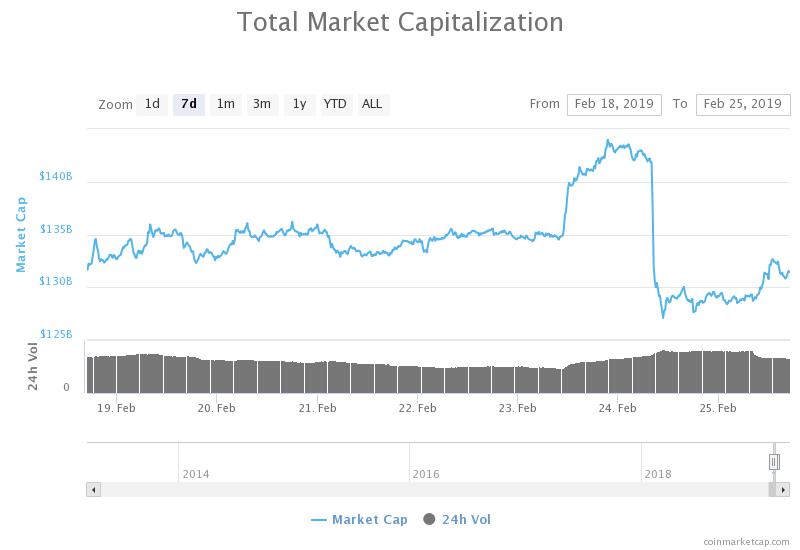Edit the To date Feb 25, 2019

tap(743, 105)
